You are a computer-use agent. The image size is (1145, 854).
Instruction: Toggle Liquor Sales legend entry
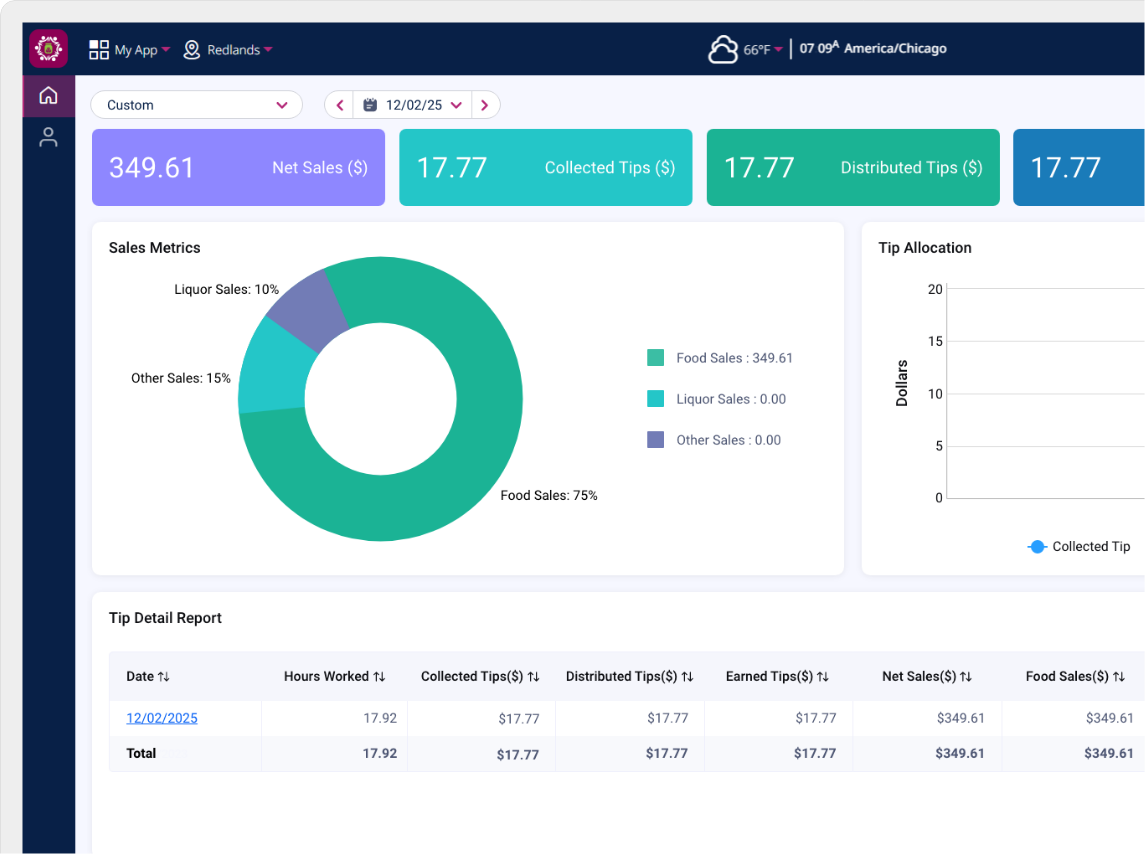(x=718, y=399)
